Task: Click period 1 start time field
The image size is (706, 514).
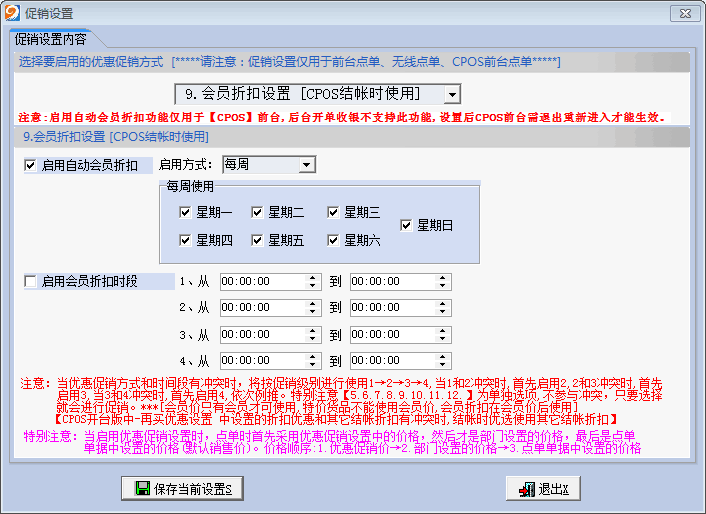Action: 262,282
